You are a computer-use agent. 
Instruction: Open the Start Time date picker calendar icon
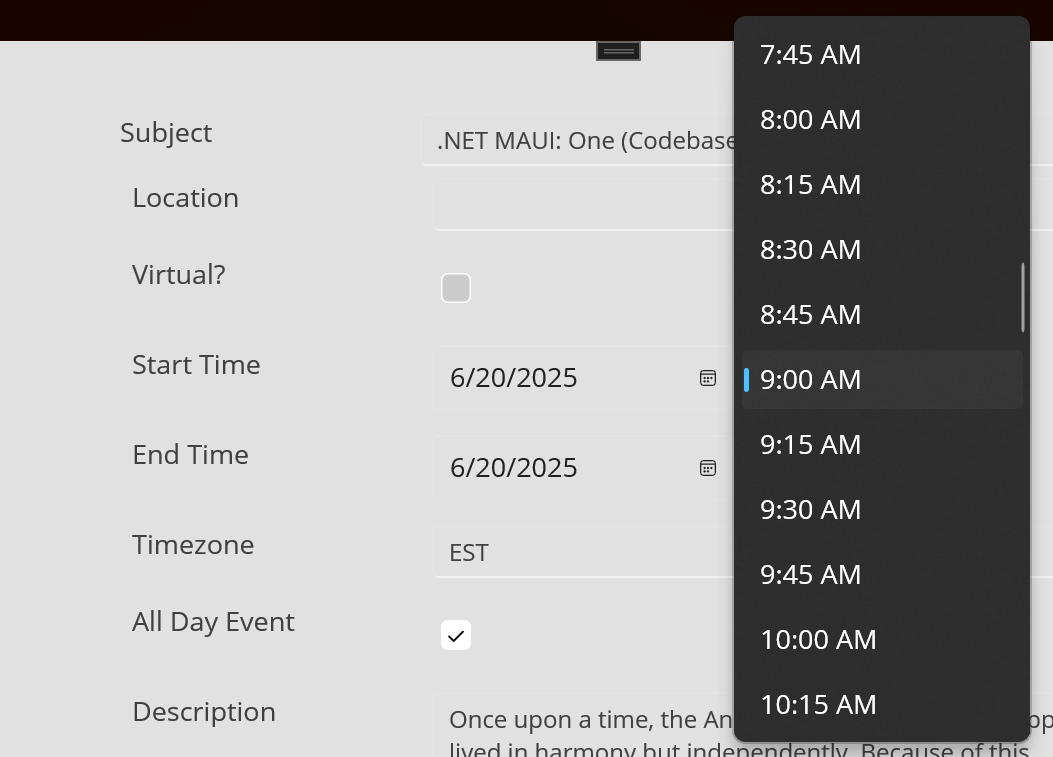tap(708, 378)
